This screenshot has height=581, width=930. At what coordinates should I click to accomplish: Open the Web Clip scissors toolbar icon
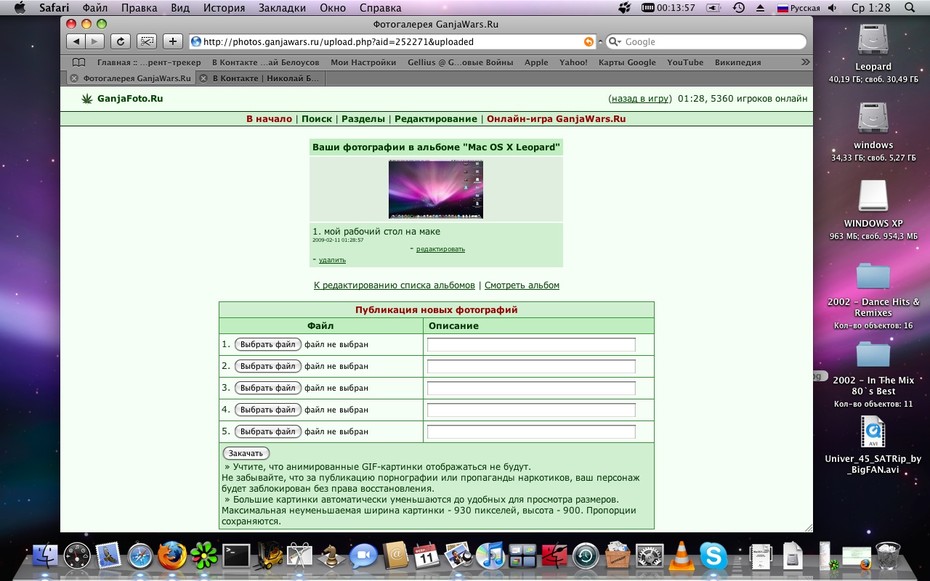[146, 42]
